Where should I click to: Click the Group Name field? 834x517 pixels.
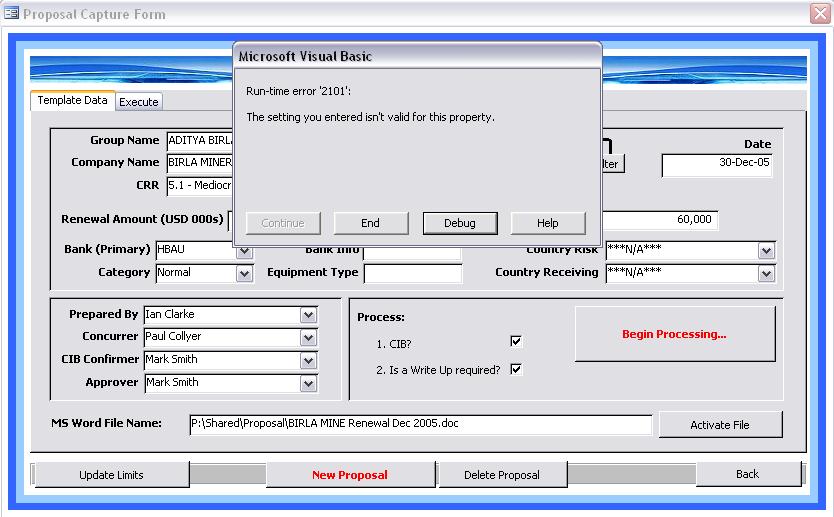click(x=200, y=140)
